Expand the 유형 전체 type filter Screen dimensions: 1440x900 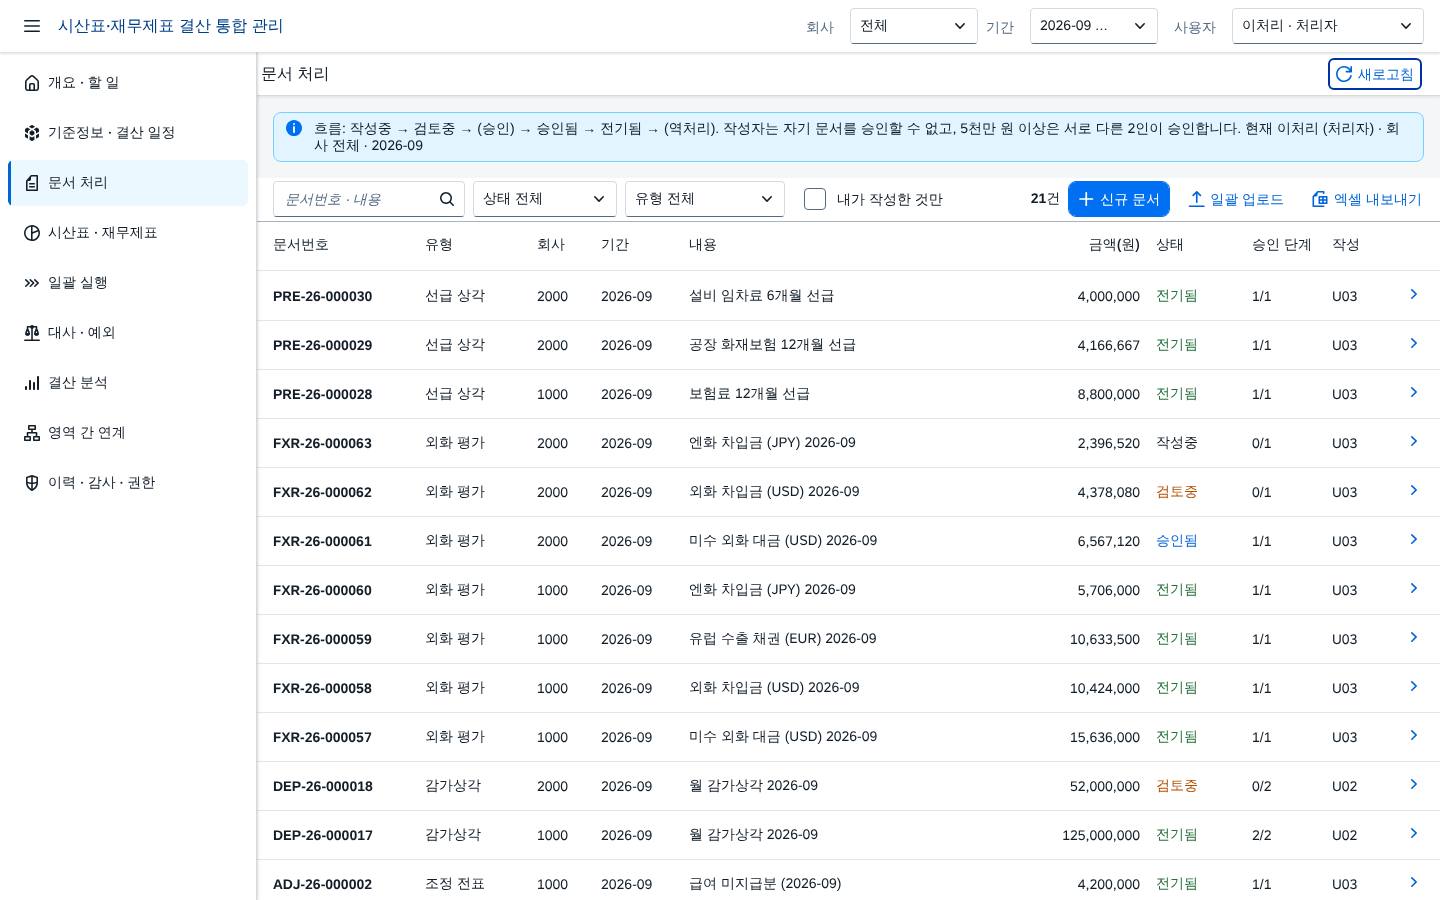coord(704,199)
